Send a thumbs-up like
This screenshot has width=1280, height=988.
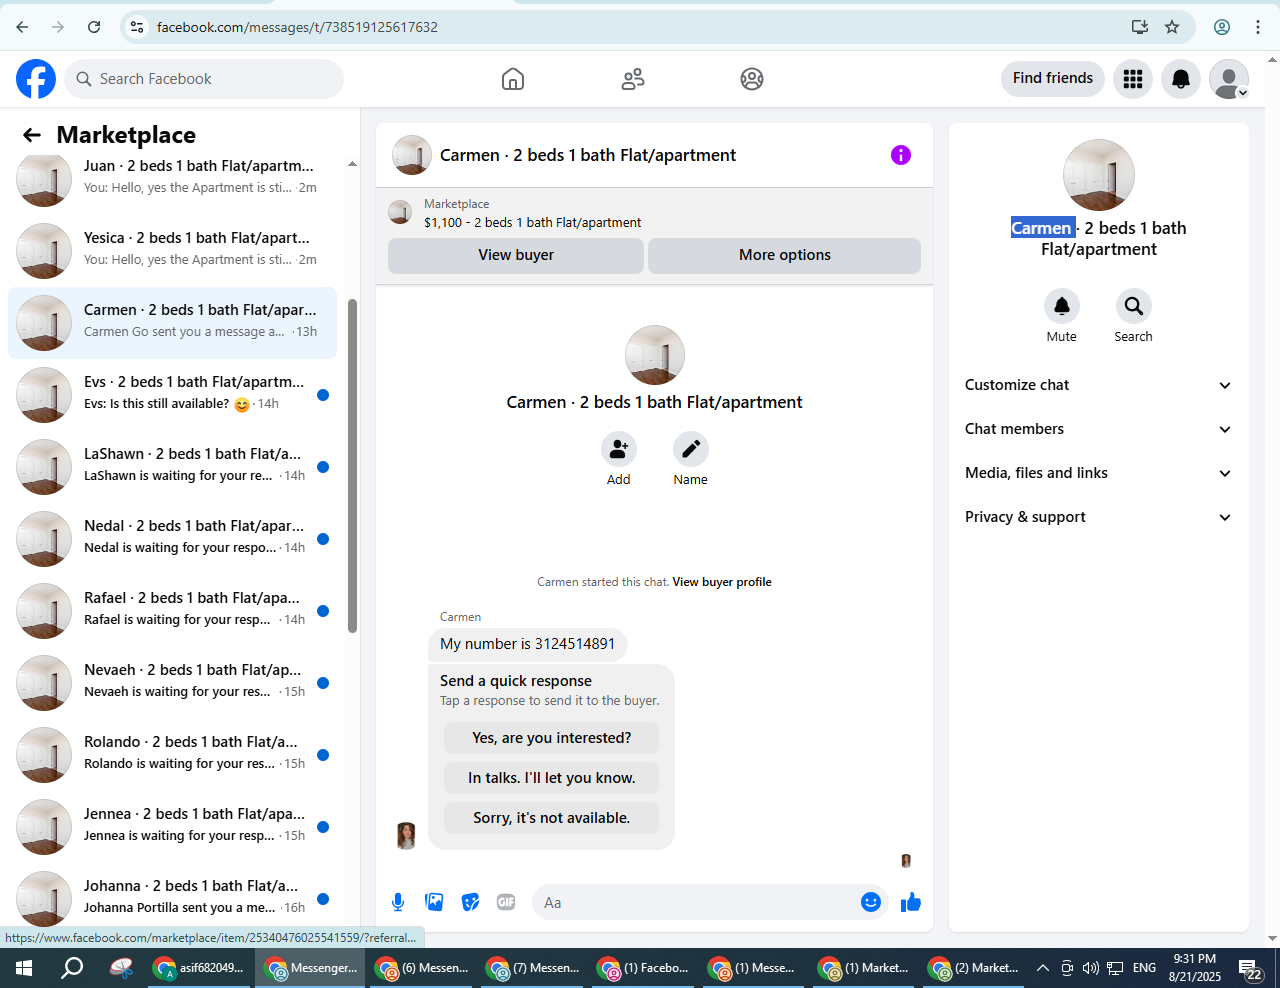point(911,903)
